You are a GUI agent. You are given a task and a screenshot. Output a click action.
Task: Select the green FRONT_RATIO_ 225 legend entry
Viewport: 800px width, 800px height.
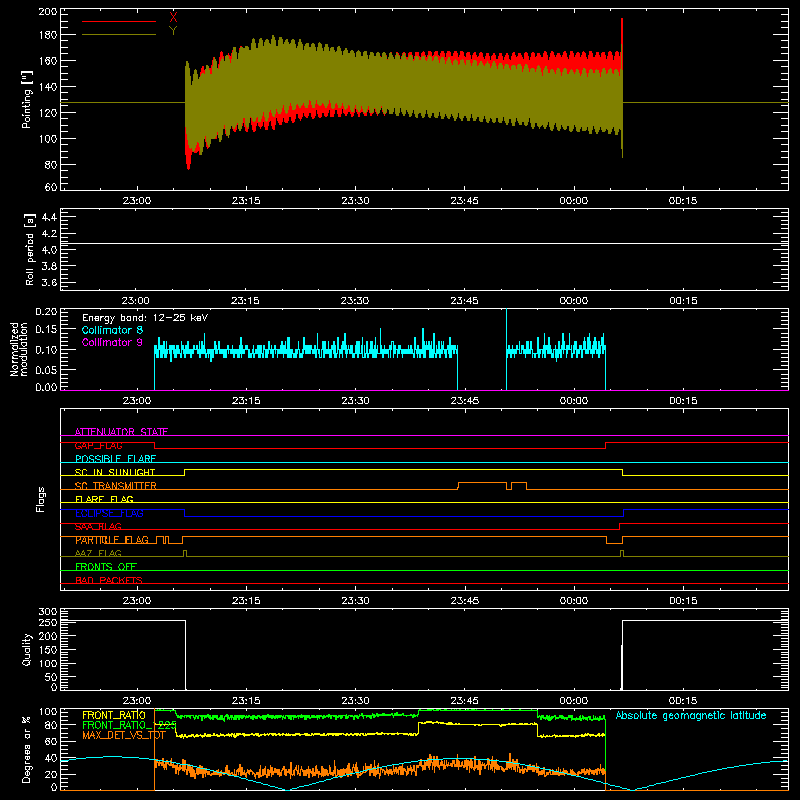click(129, 725)
